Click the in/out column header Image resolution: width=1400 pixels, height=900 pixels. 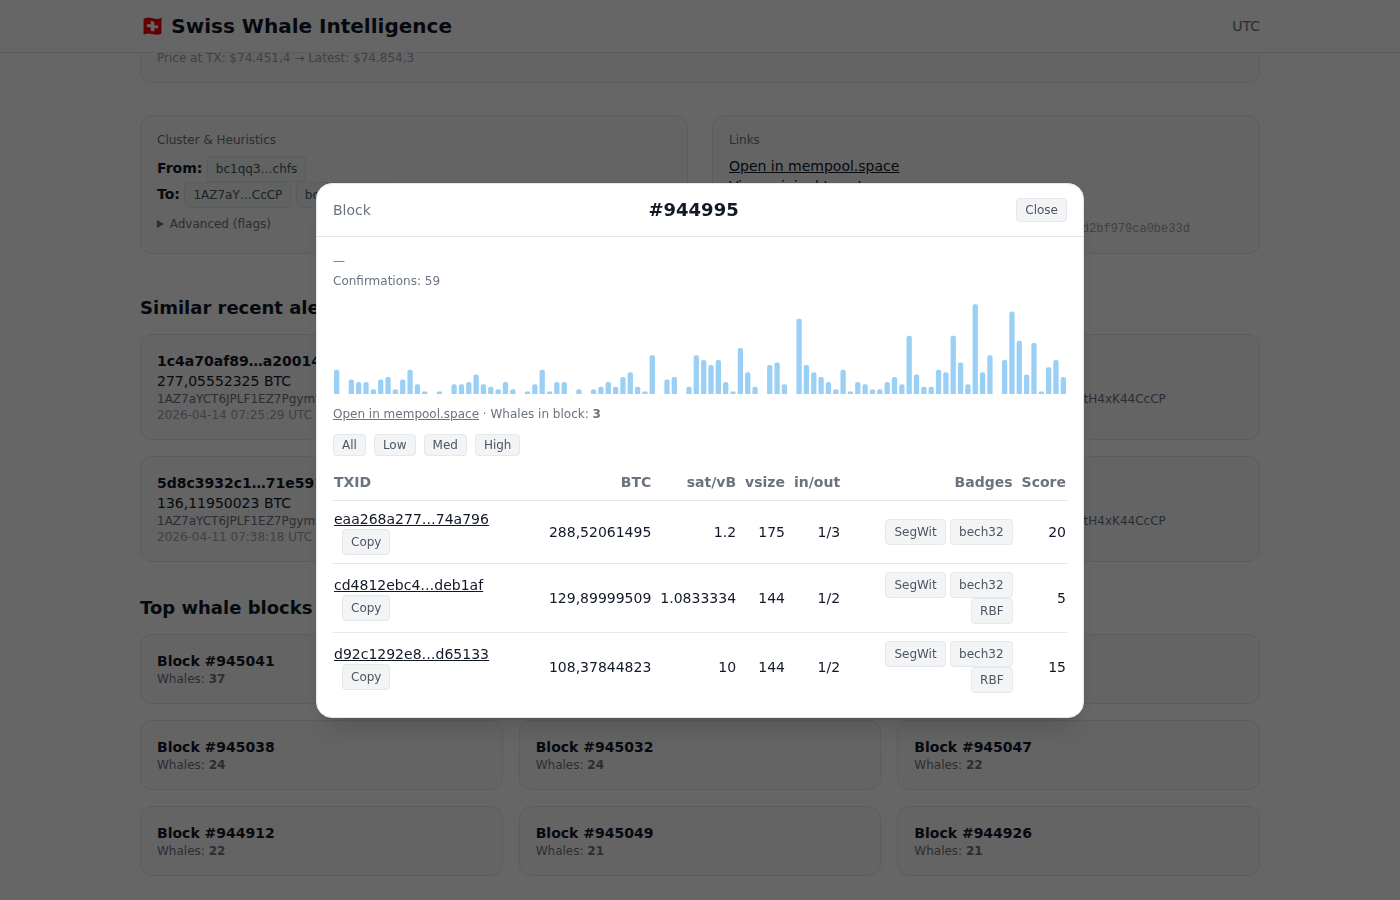[x=817, y=482]
